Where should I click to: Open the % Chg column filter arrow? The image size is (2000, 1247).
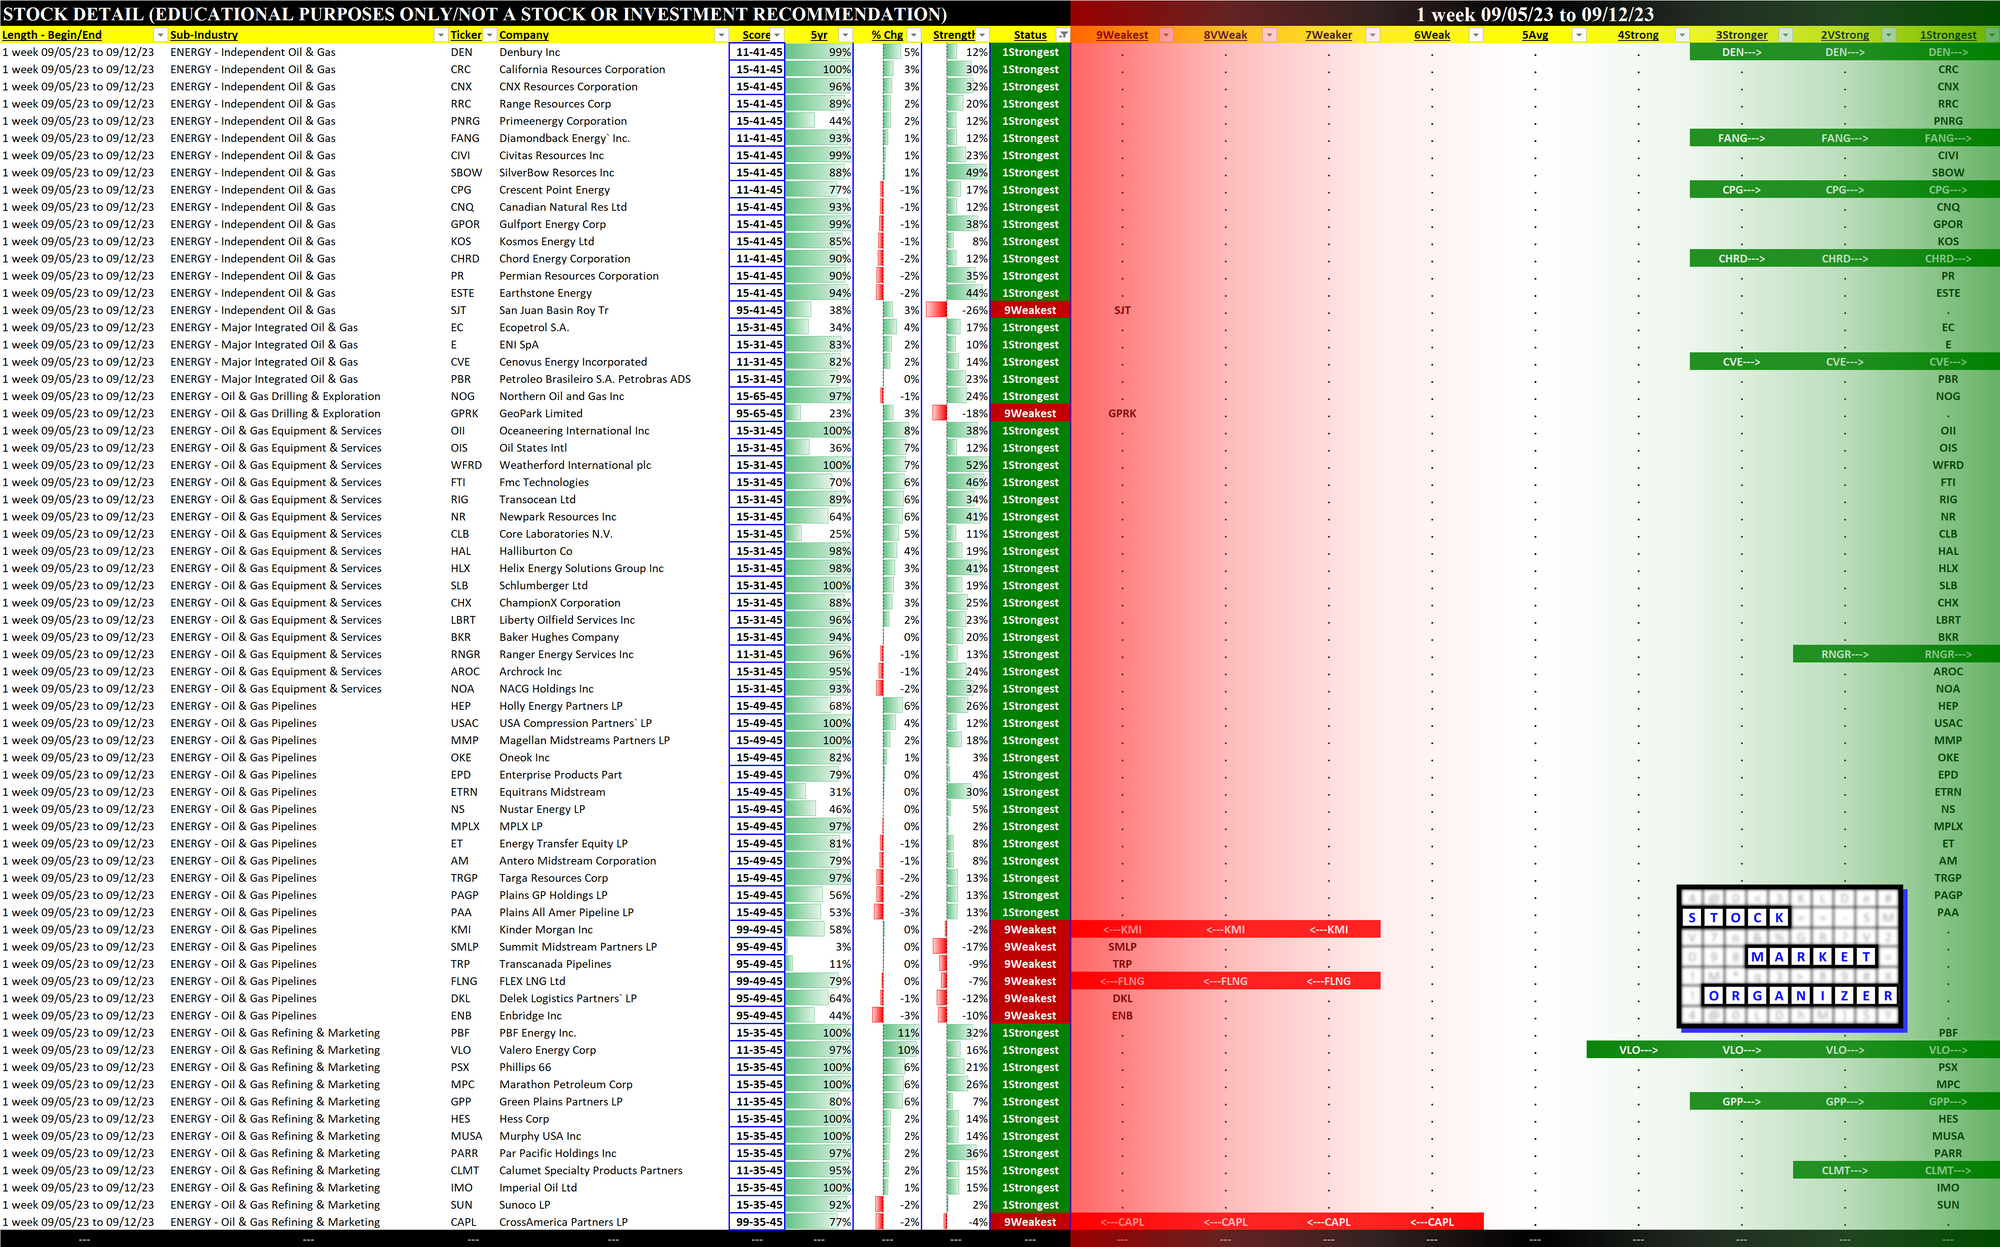tap(913, 35)
